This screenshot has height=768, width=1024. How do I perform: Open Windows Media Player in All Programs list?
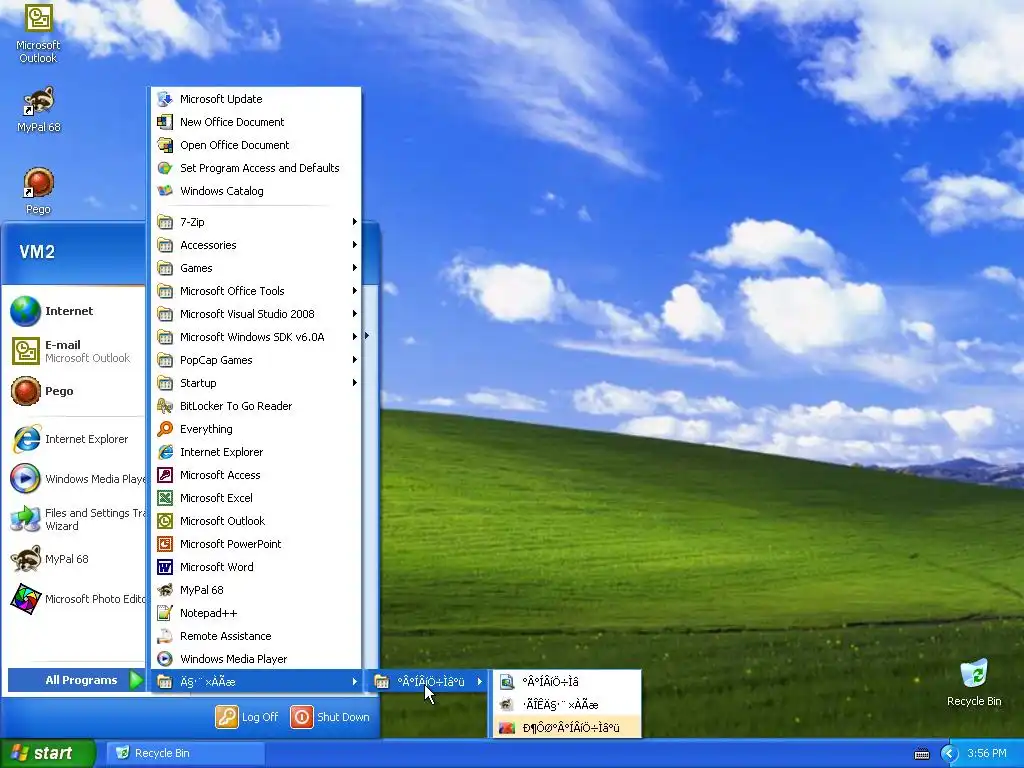[x=256, y=659]
